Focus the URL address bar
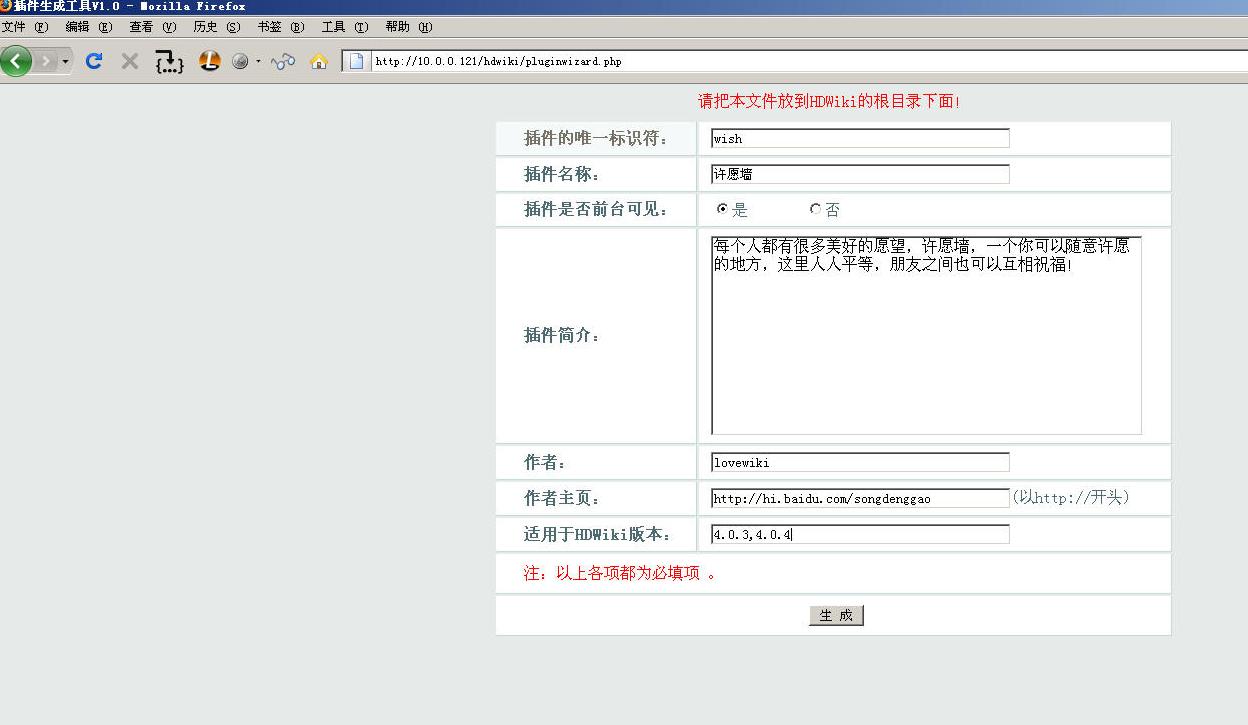Screen dimensions: 1248x725 point(808,61)
